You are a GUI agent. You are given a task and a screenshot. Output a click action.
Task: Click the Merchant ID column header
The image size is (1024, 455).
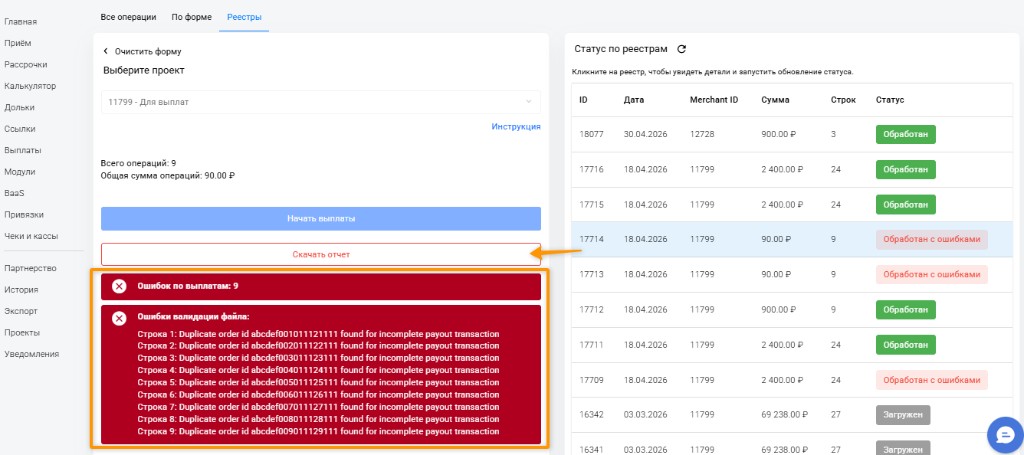(x=714, y=100)
